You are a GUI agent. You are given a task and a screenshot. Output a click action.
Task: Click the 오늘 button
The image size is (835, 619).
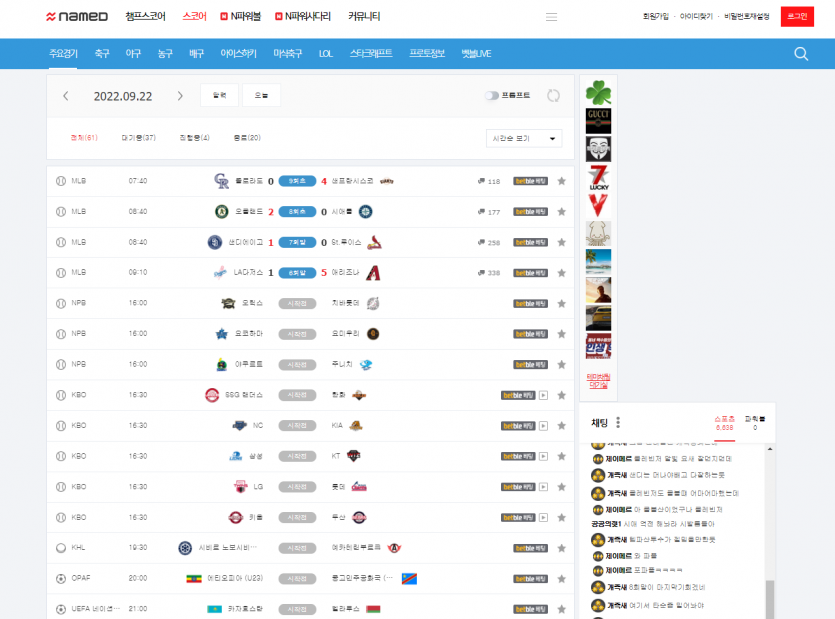261,96
